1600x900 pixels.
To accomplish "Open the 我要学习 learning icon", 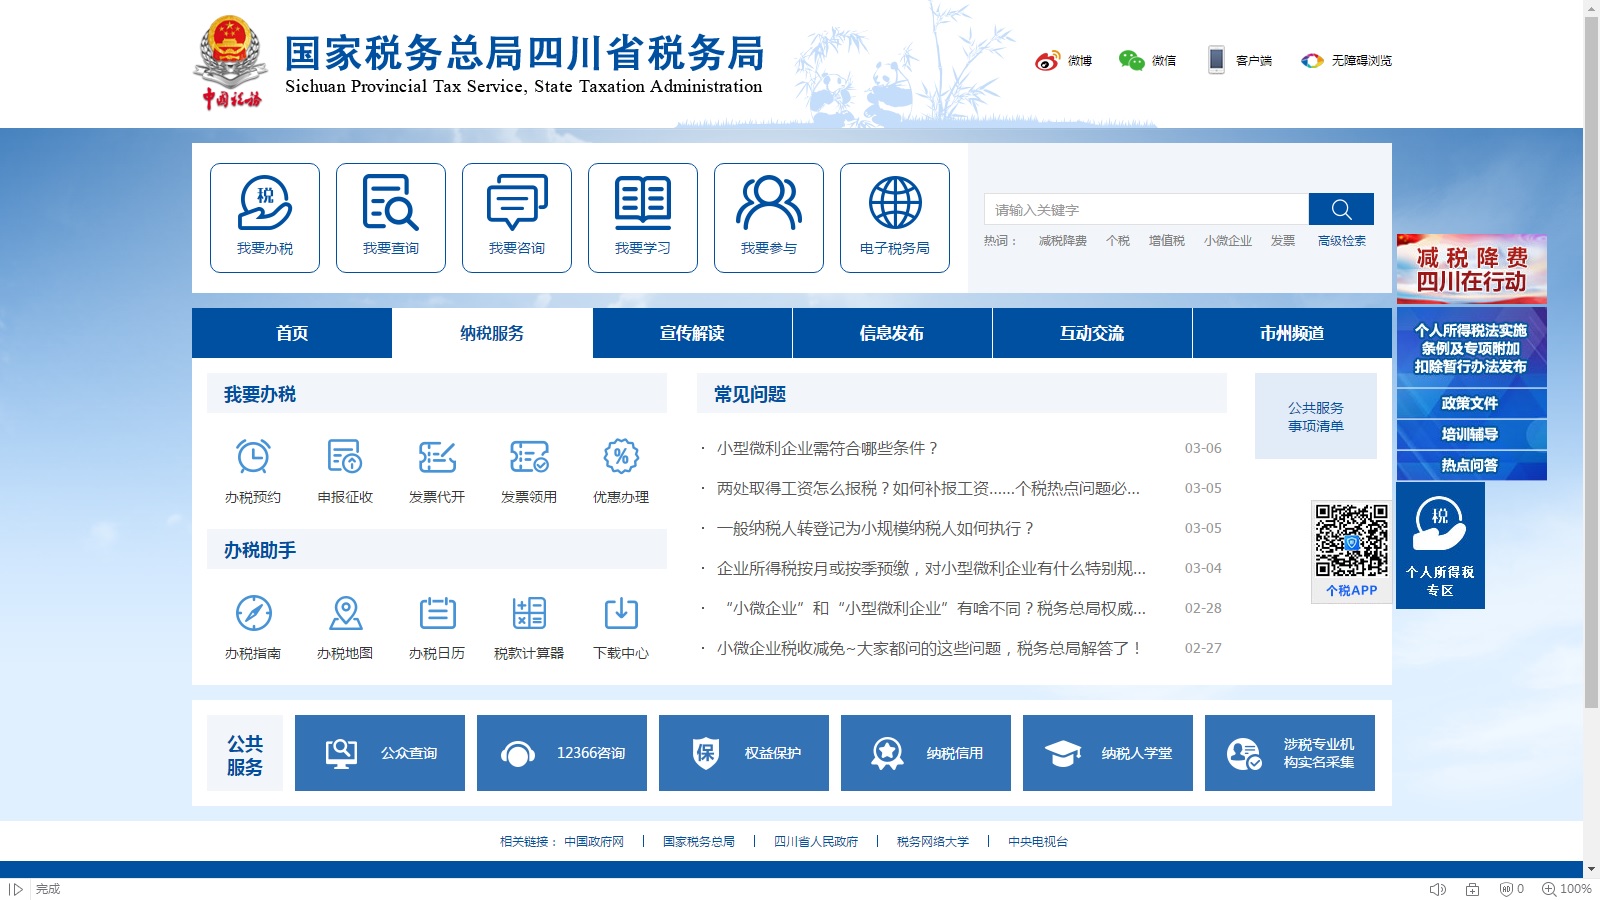I will (643, 218).
